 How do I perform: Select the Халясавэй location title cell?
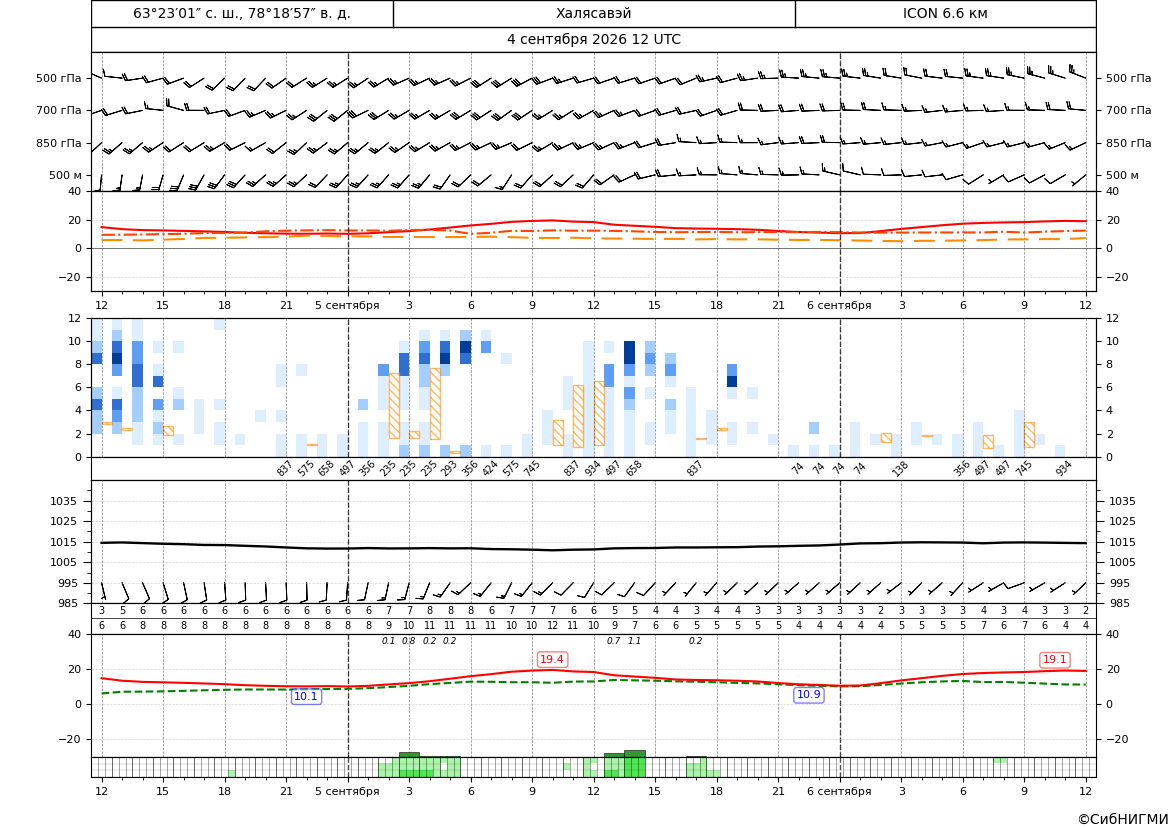pos(594,13)
